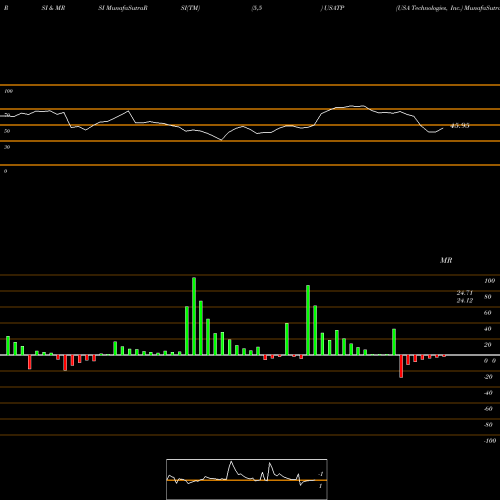Click the MR axis label -100
Image resolution: width=500 pixels, height=500 pixels.
point(490,441)
